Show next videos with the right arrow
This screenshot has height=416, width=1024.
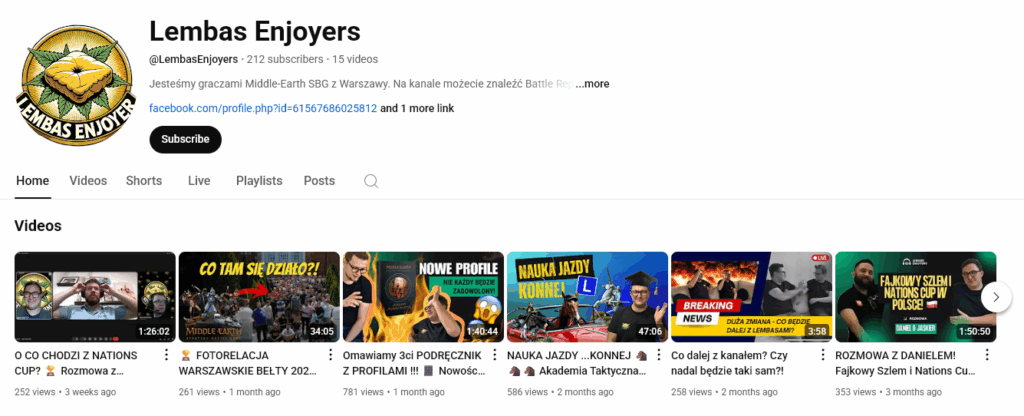996,297
